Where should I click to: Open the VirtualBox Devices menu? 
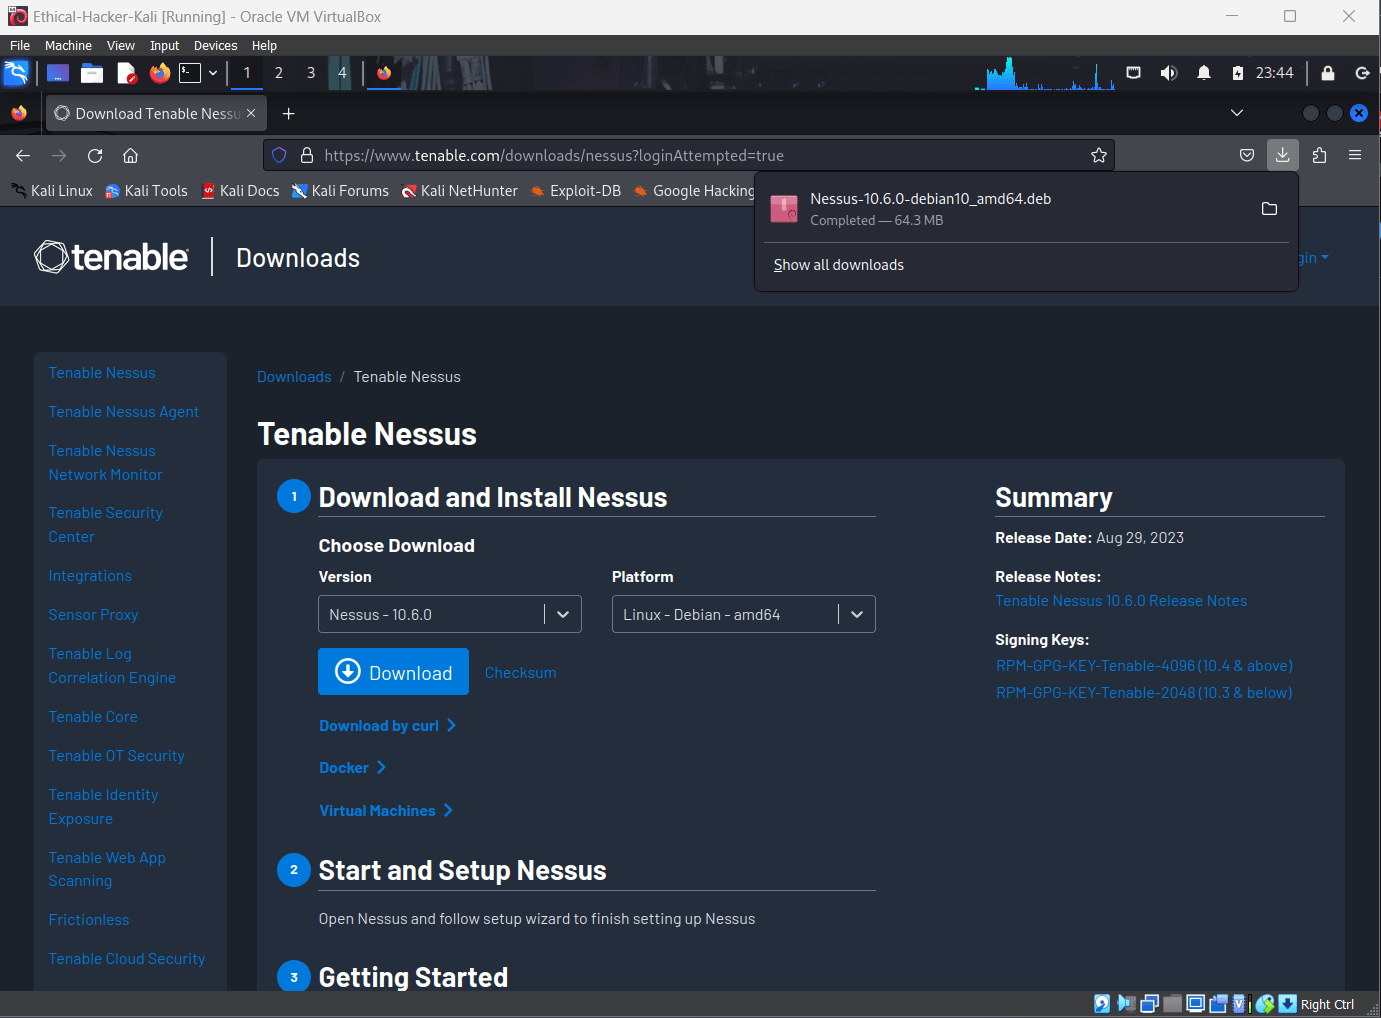tap(215, 46)
